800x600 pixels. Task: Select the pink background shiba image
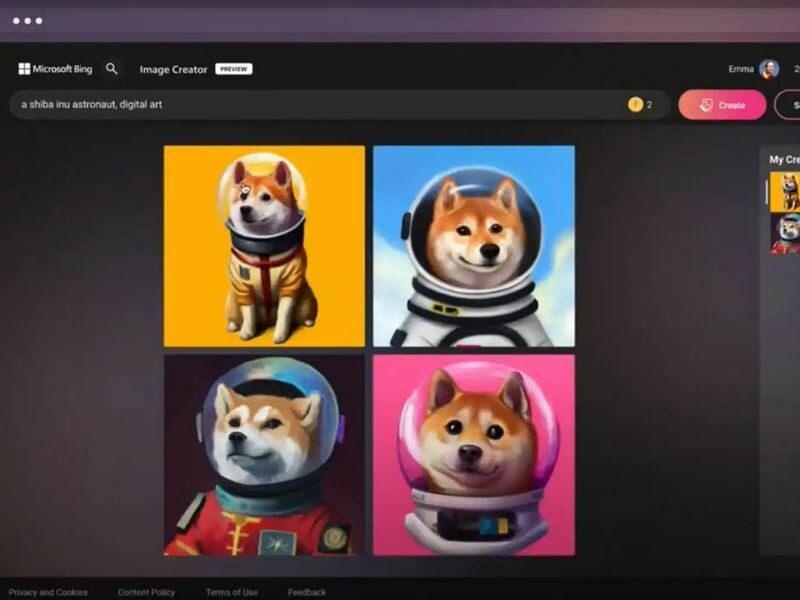pos(474,454)
